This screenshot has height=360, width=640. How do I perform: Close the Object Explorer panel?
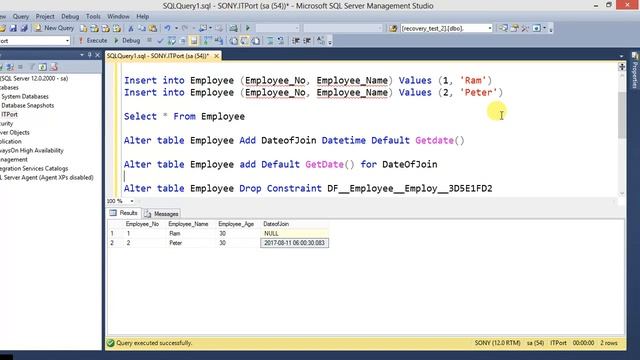click(x=98, y=55)
